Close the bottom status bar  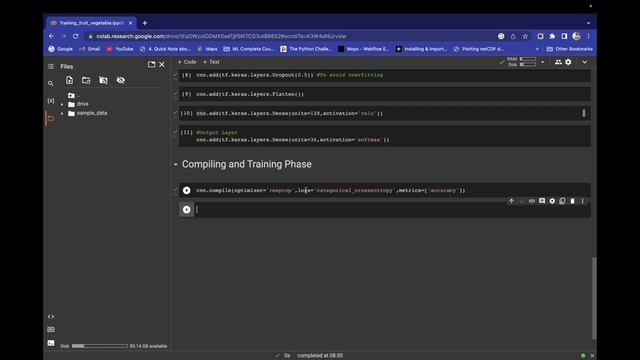tap(592, 356)
